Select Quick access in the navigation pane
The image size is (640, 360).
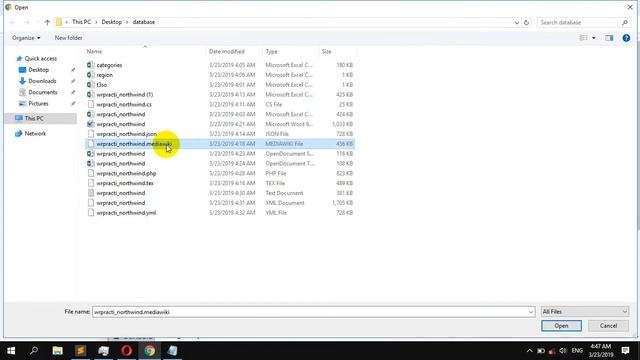click(40, 59)
